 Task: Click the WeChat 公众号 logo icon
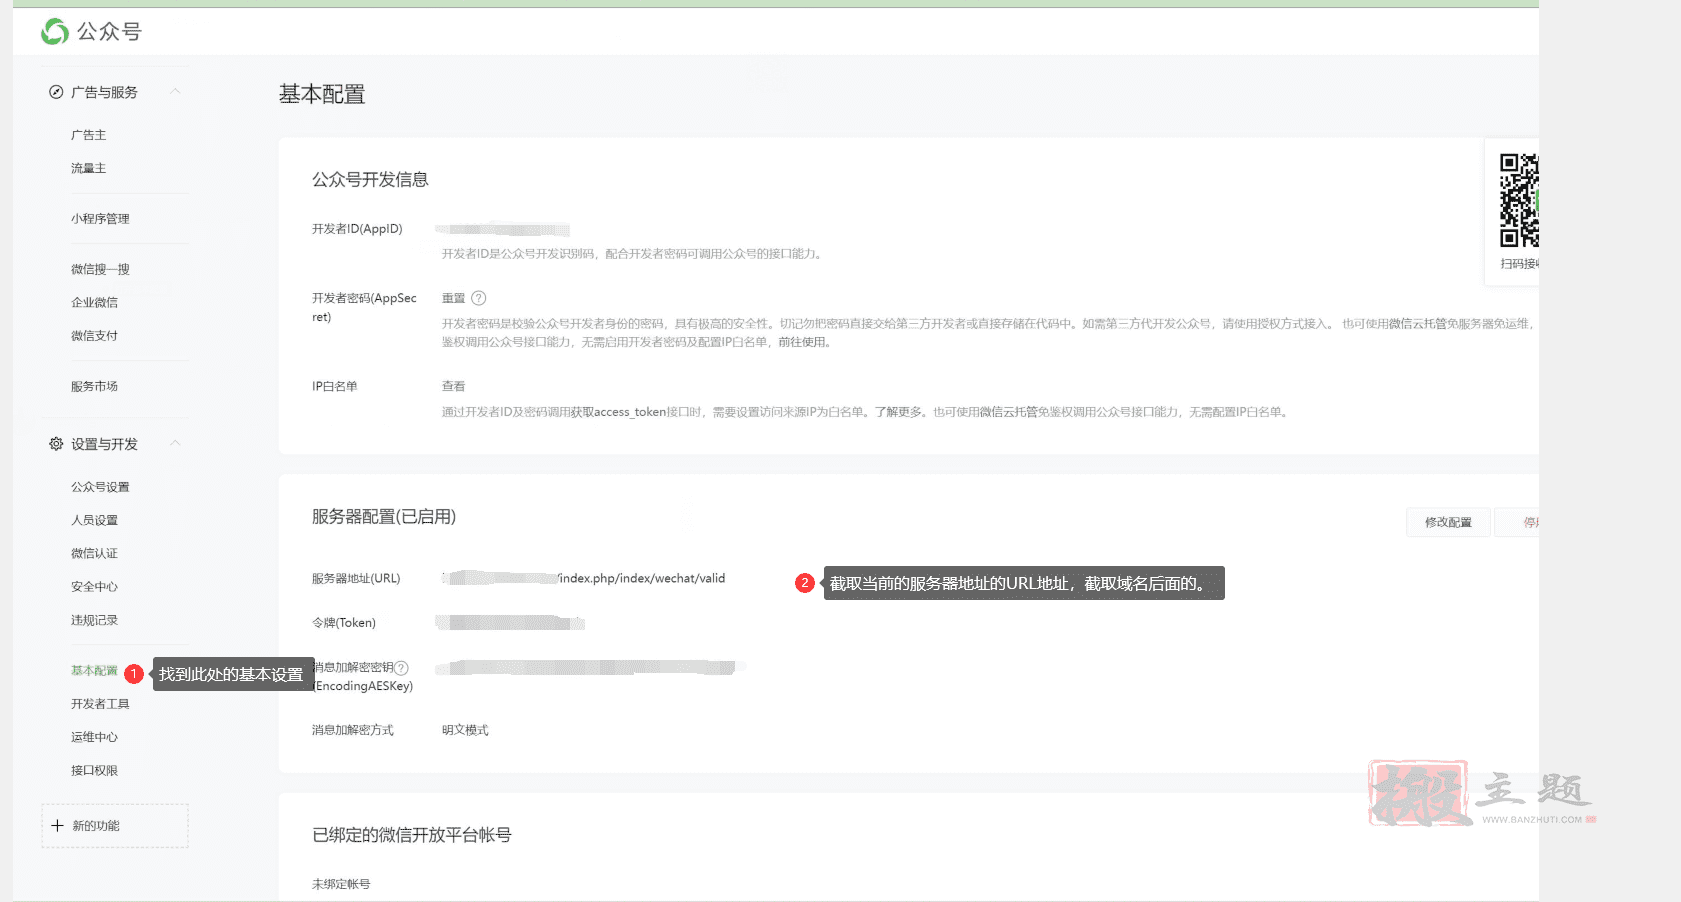54,32
